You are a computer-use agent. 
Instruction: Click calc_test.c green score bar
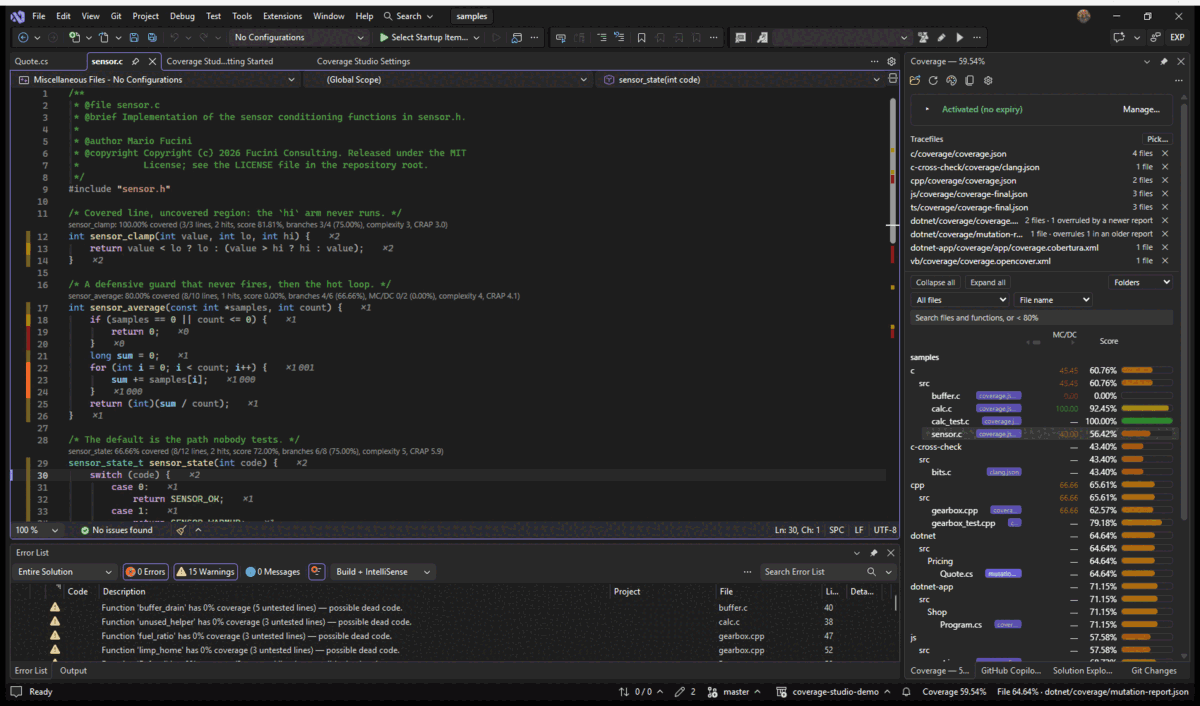pos(1146,421)
